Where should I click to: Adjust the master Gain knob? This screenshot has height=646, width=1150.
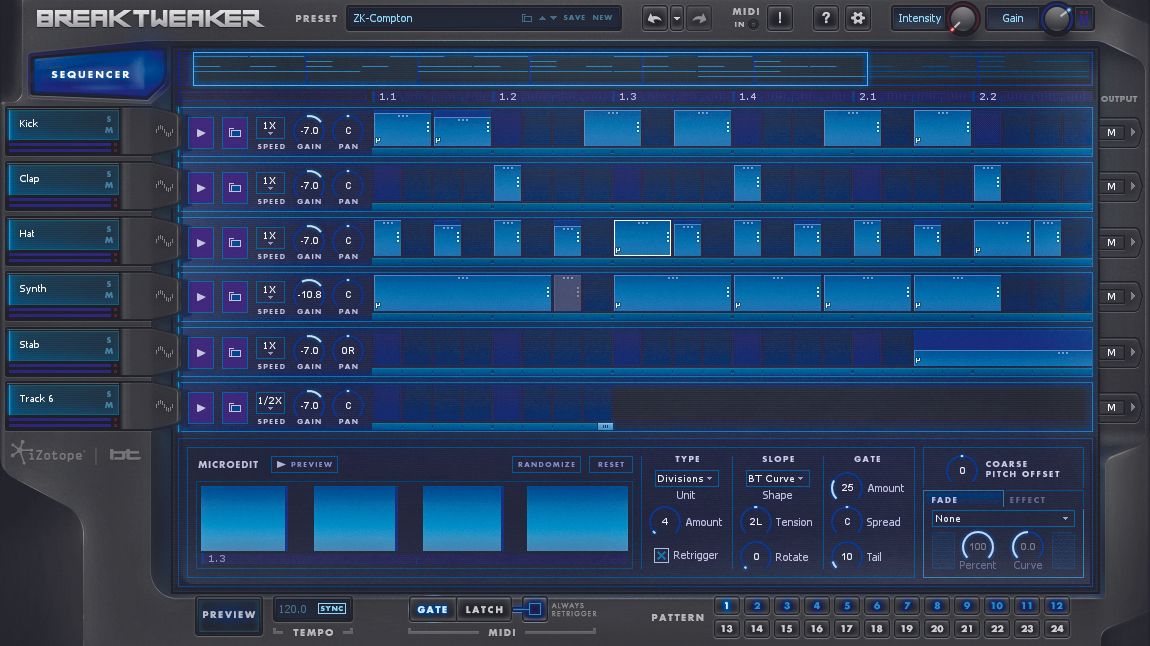point(1057,19)
